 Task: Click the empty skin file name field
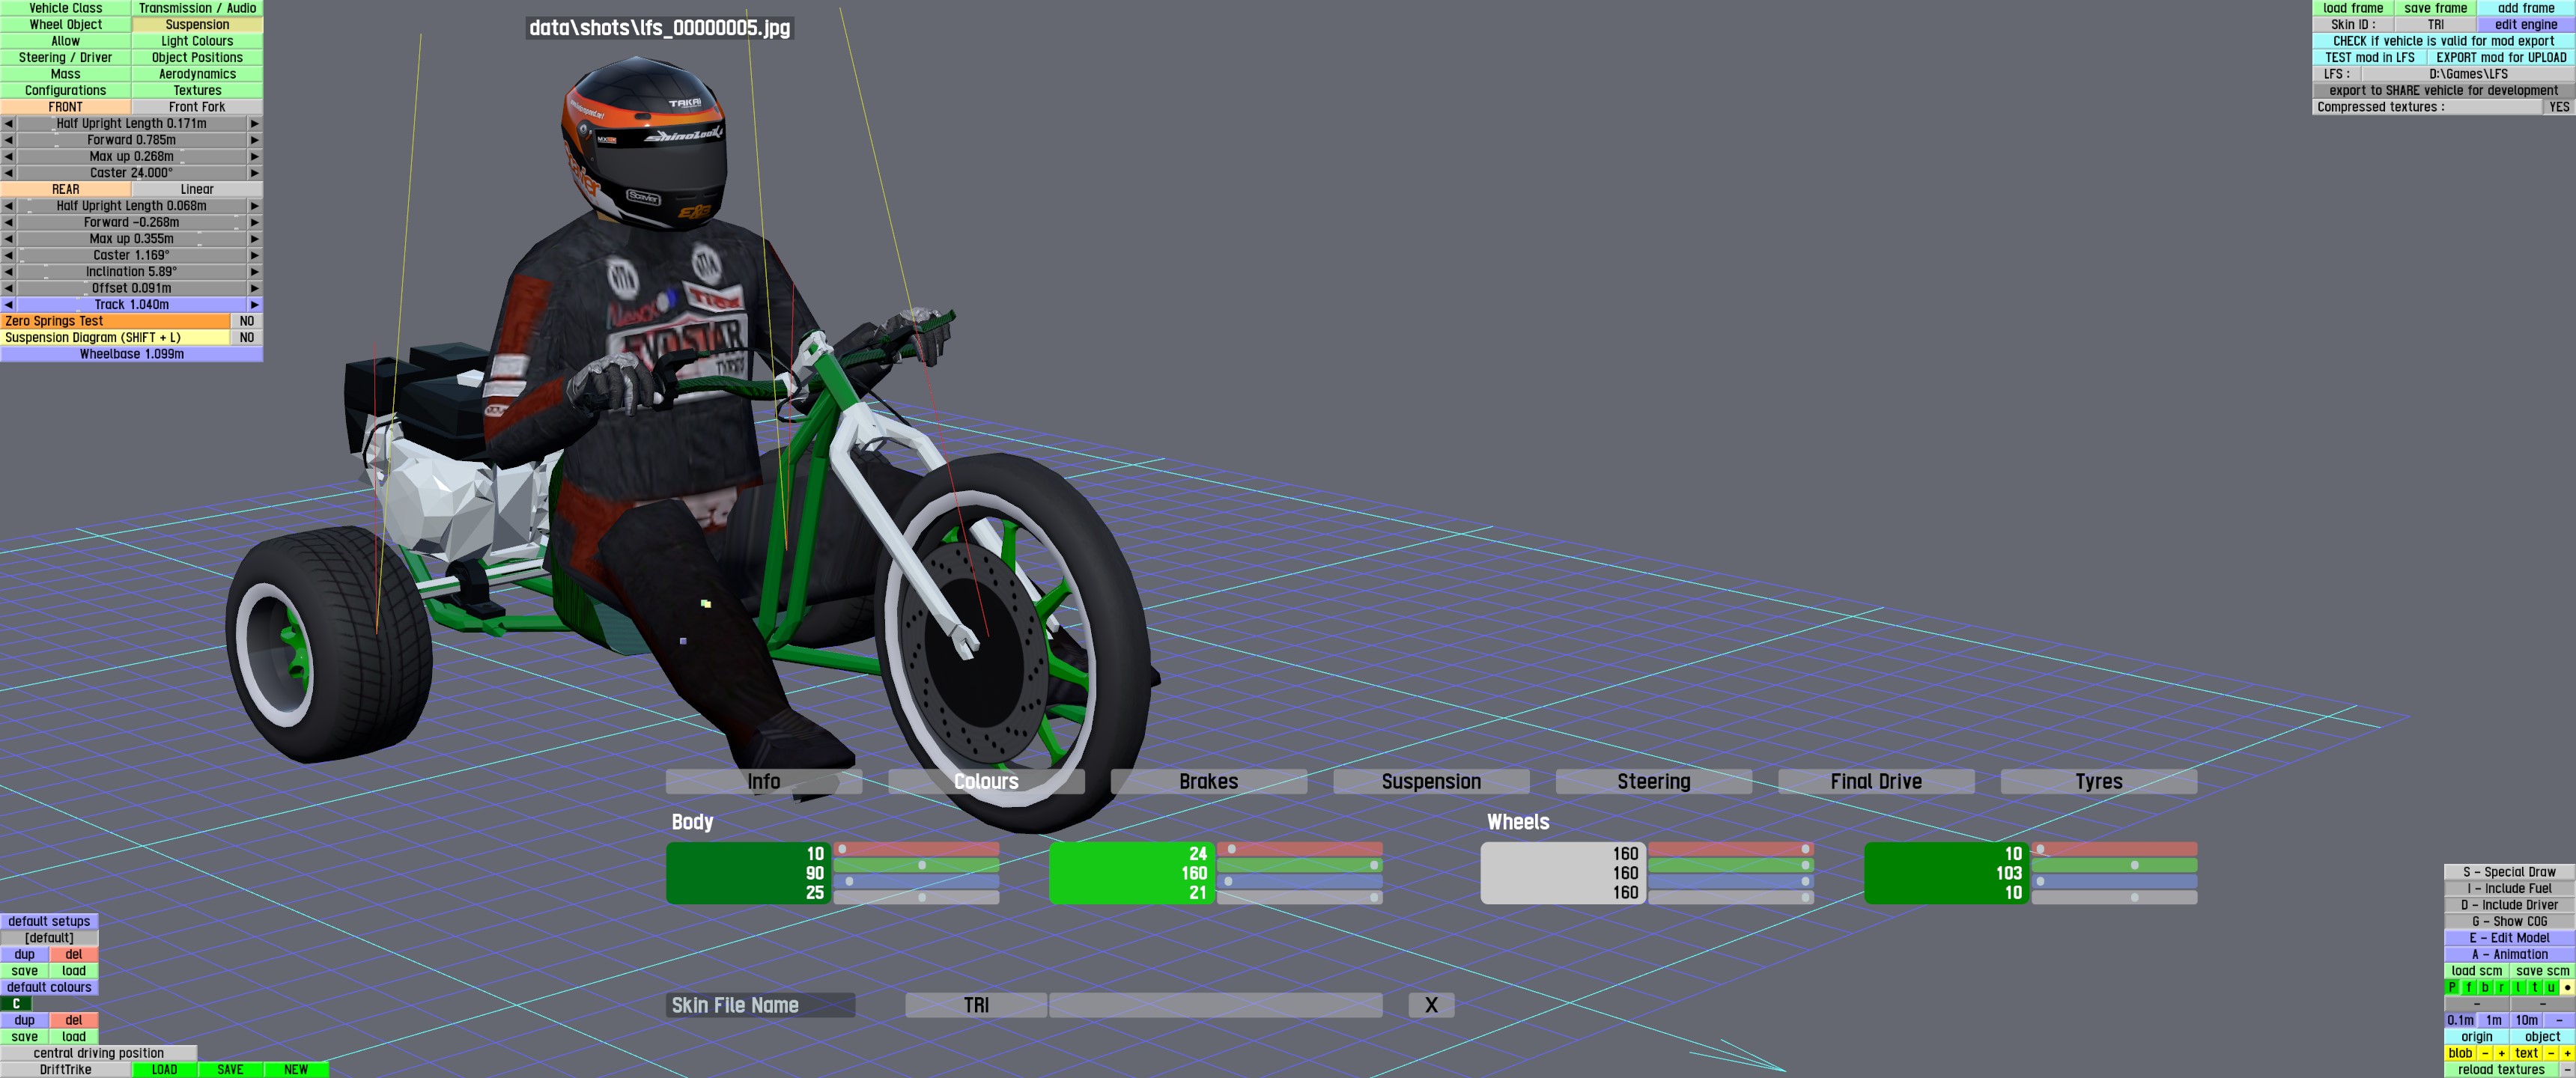click(1215, 1005)
